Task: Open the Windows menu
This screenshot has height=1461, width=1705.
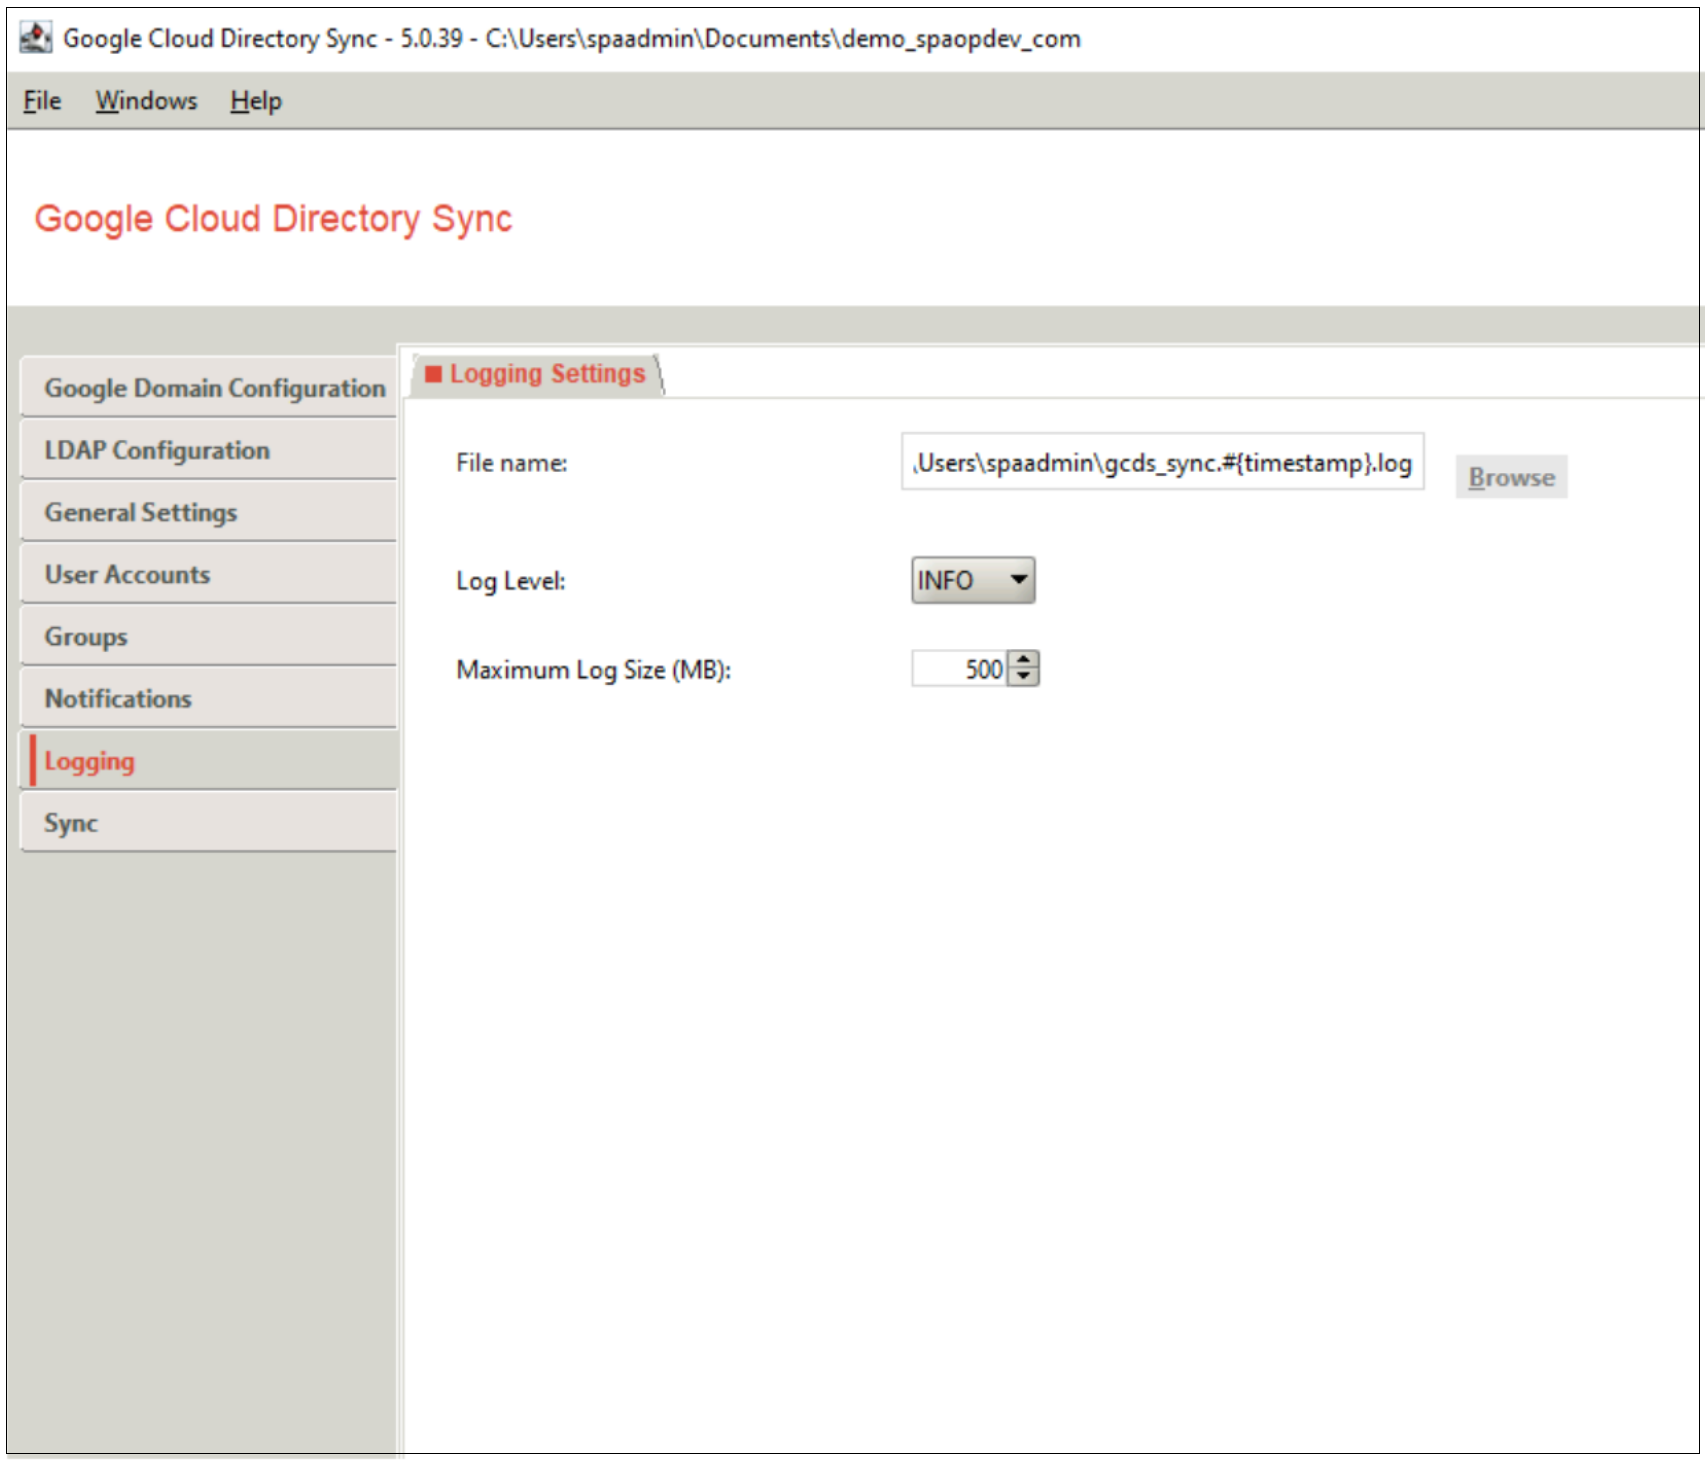Action: click(x=146, y=101)
